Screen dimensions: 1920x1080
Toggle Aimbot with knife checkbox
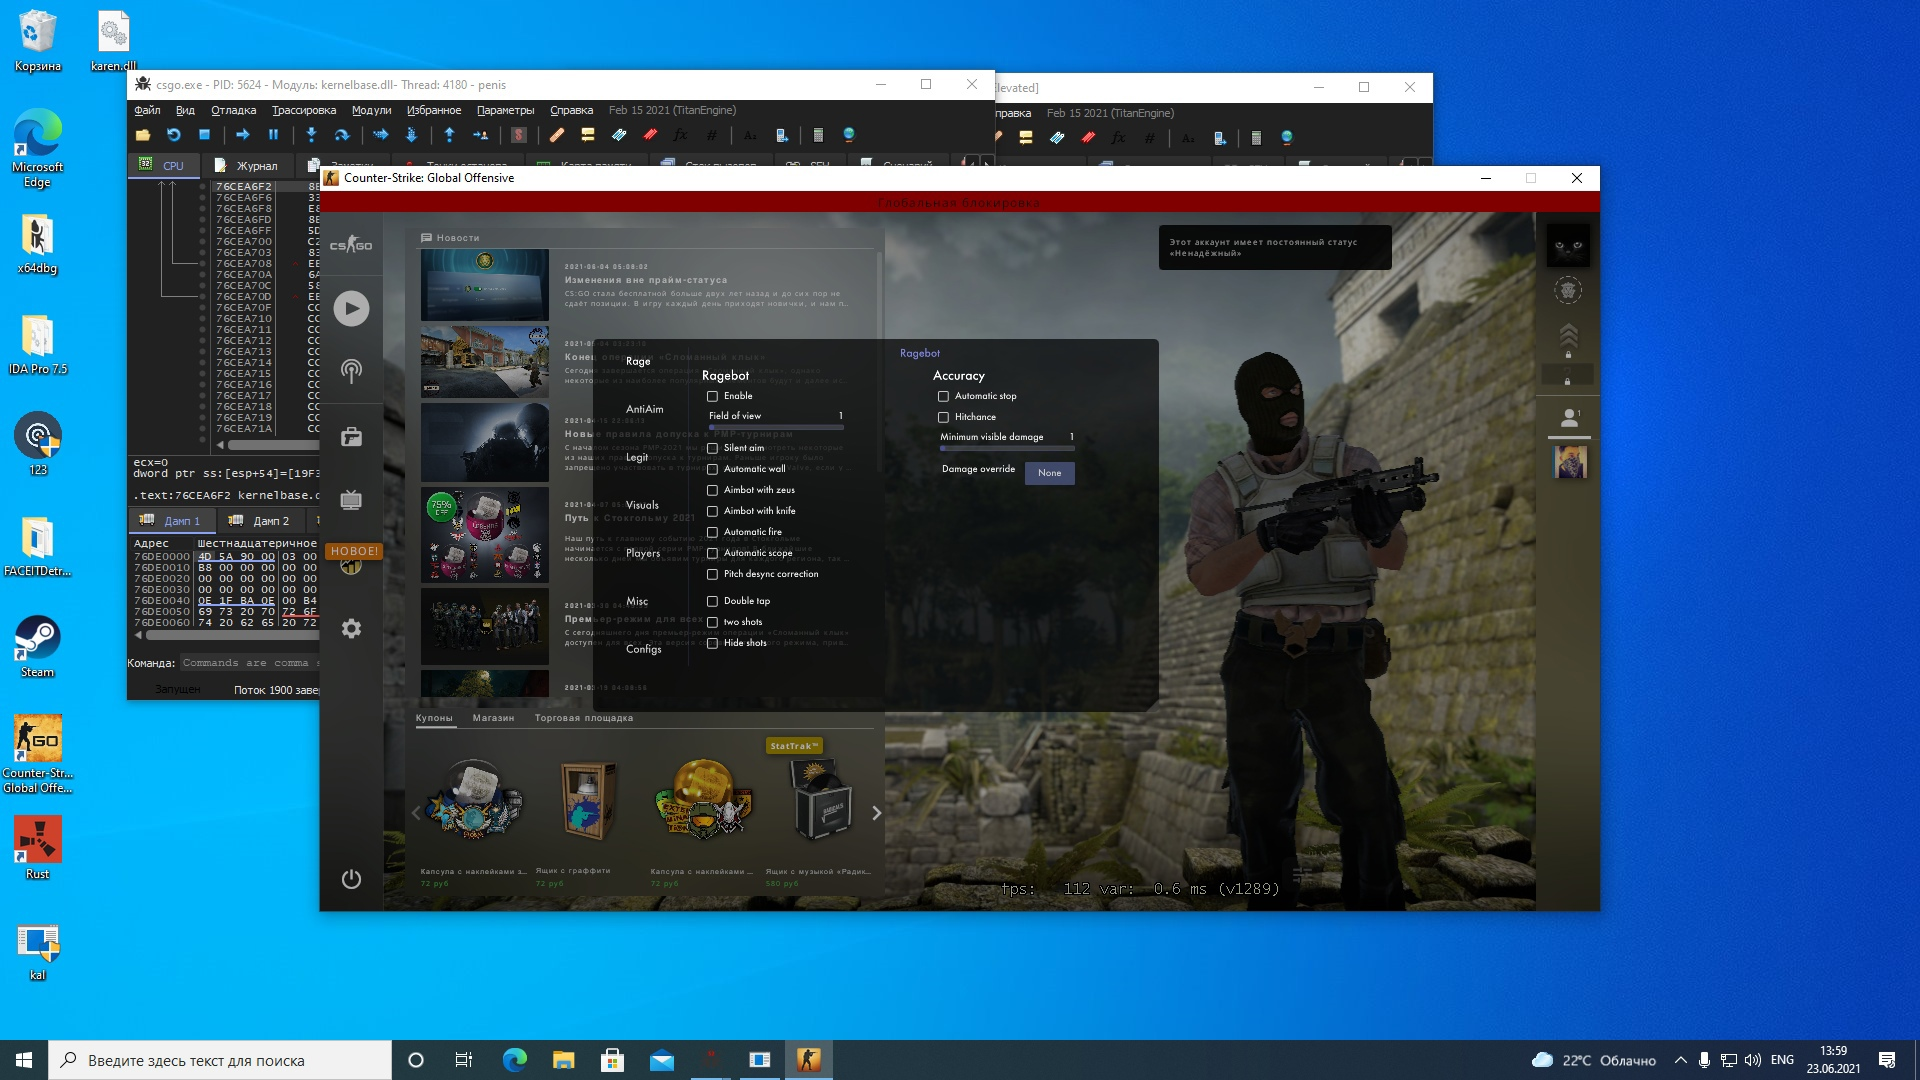click(x=712, y=511)
